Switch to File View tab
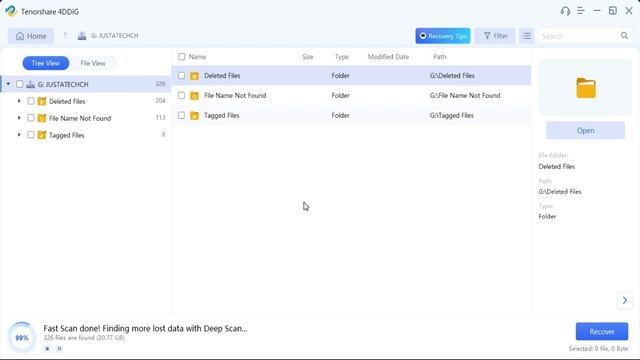Viewport: 640px width, 360px height. coord(93,63)
